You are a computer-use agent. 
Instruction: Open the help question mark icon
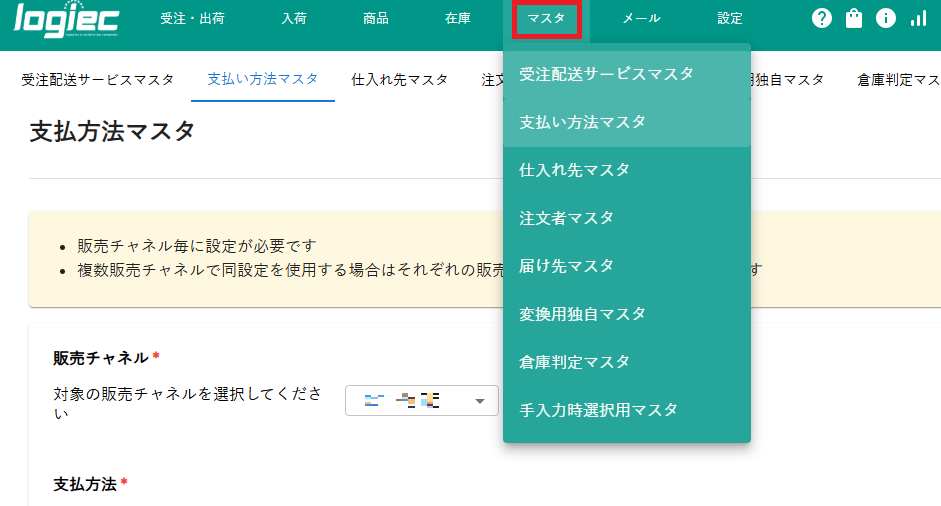click(822, 19)
